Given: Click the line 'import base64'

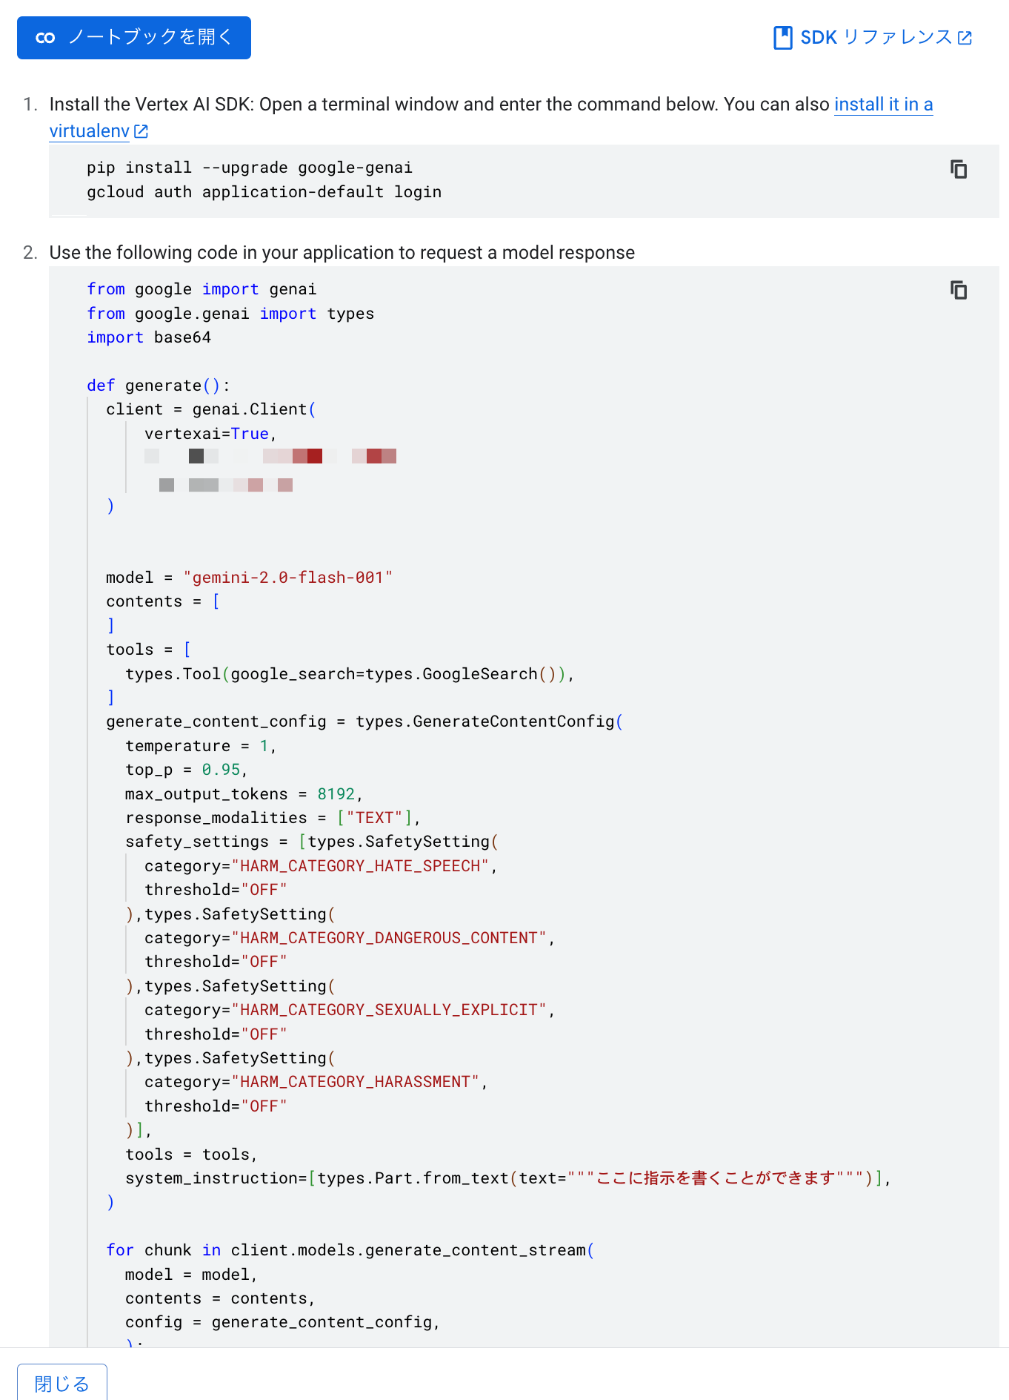Looking at the screenshot, I should (x=149, y=337).
